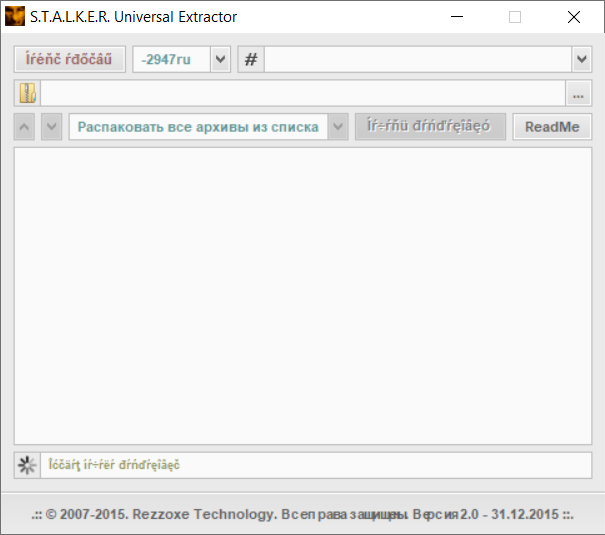
Task: Click the up arrow list button
Action: coord(26,127)
